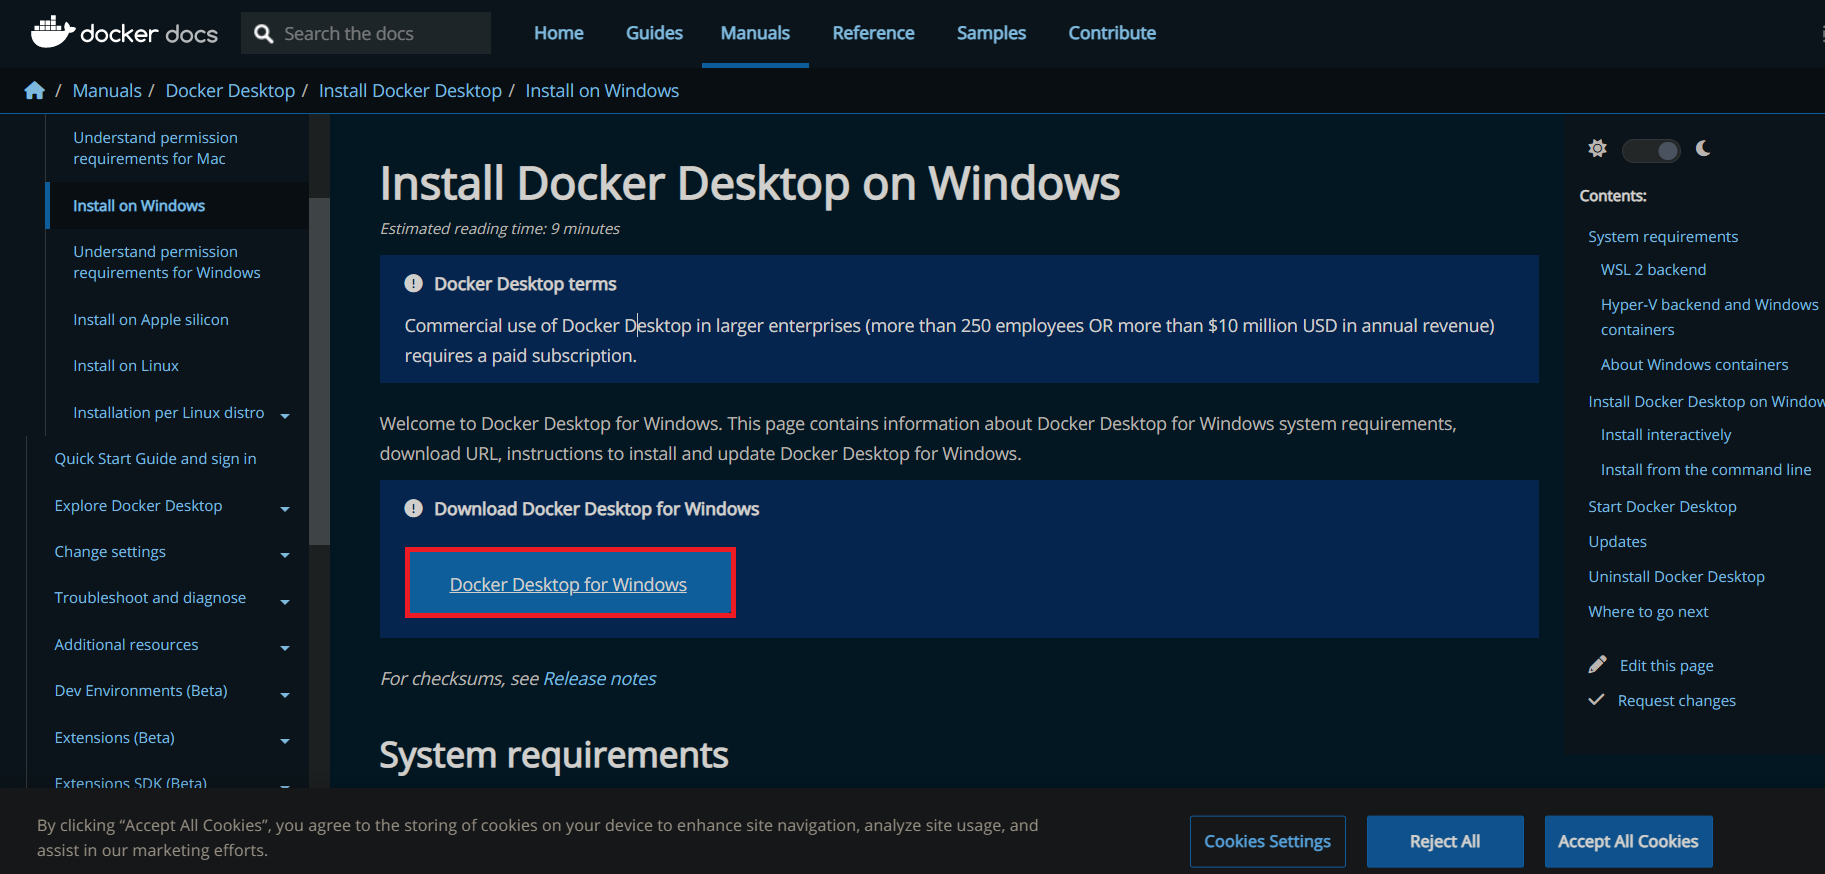Jump to Uninstall Docker Desktop section

pyautogui.click(x=1676, y=577)
